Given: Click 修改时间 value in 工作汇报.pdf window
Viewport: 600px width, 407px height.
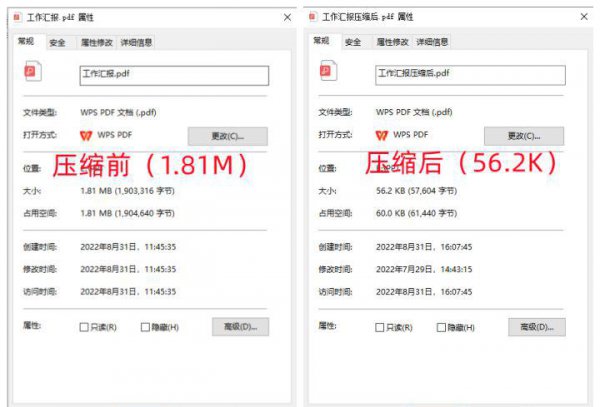Looking at the screenshot, I should [128, 269].
